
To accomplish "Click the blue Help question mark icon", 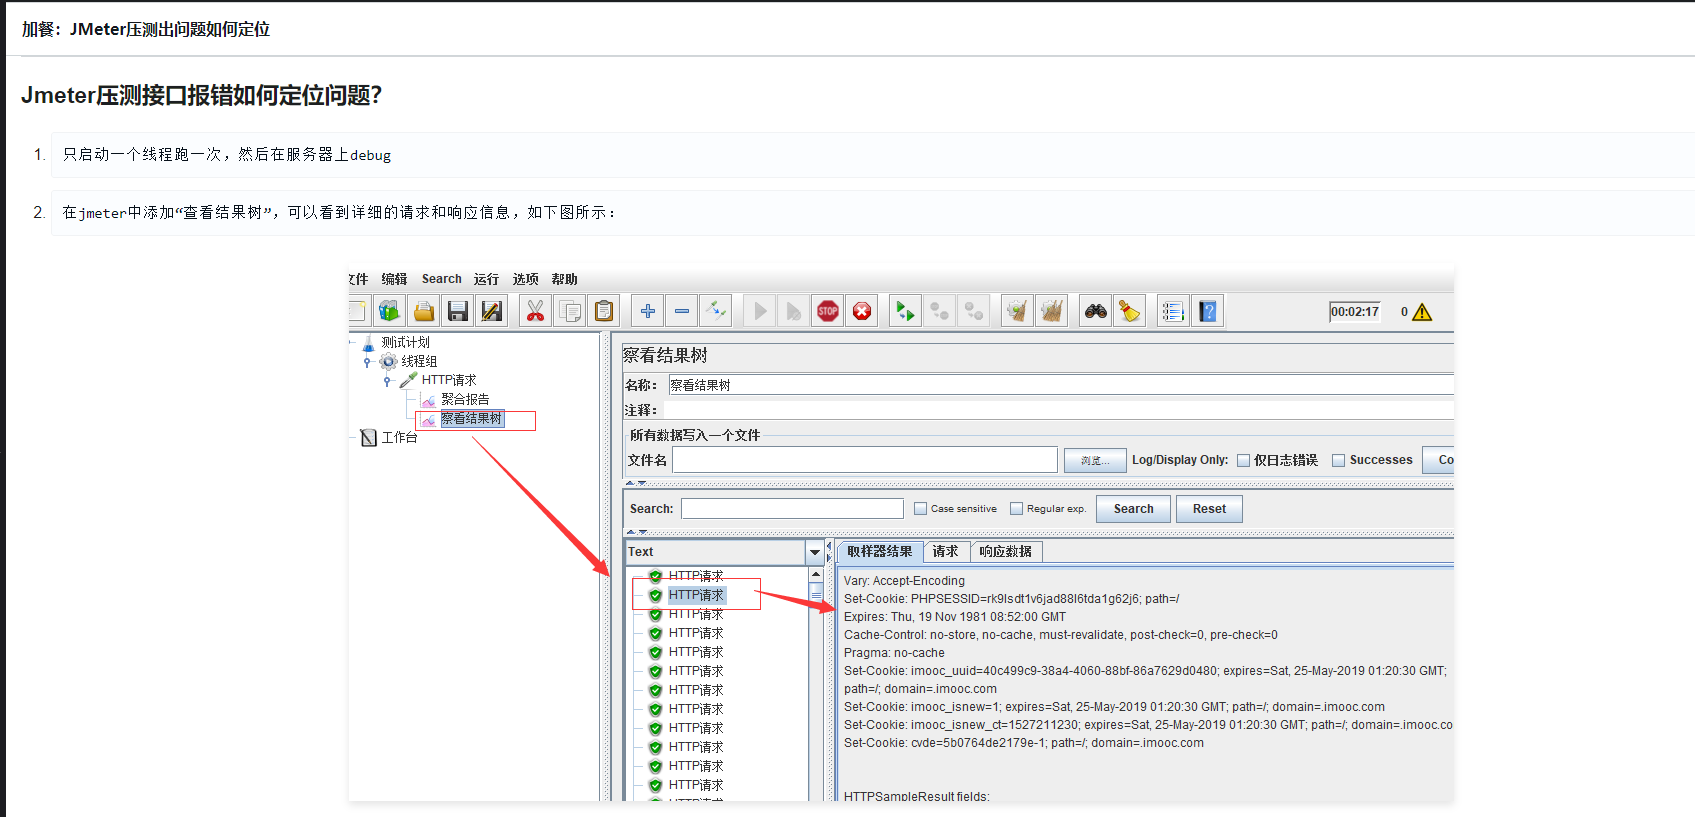I will [1208, 311].
